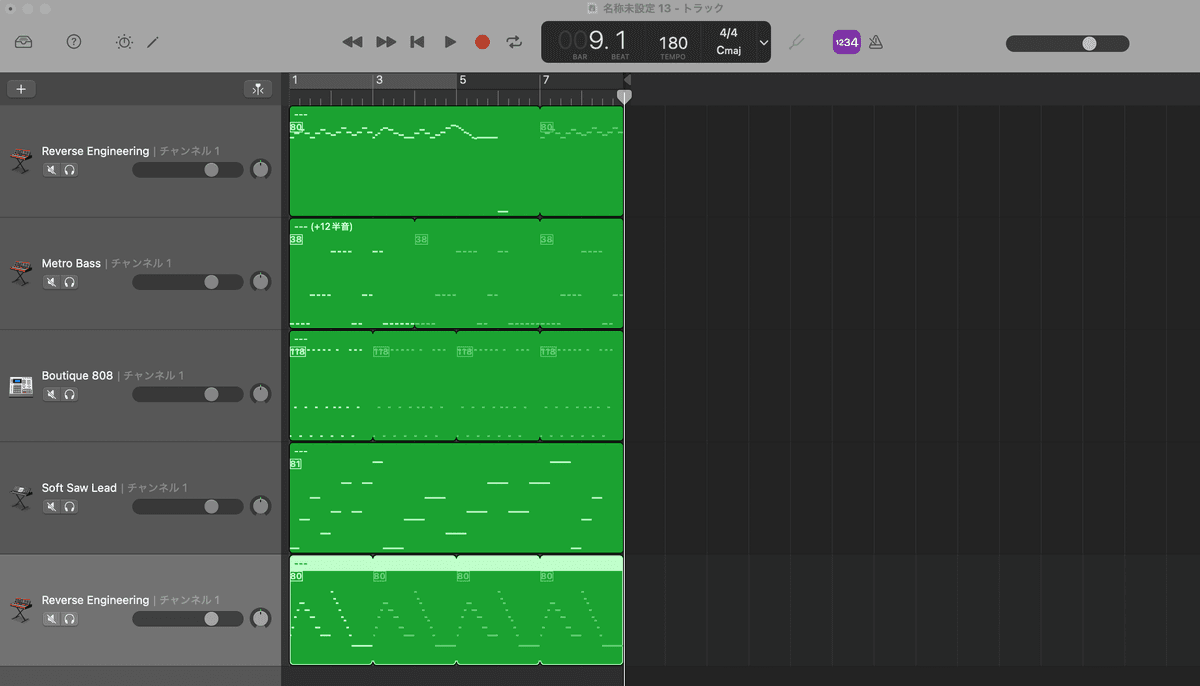Screen dimensions: 1200x686
Task: Click the red Record button
Action: pos(482,42)
